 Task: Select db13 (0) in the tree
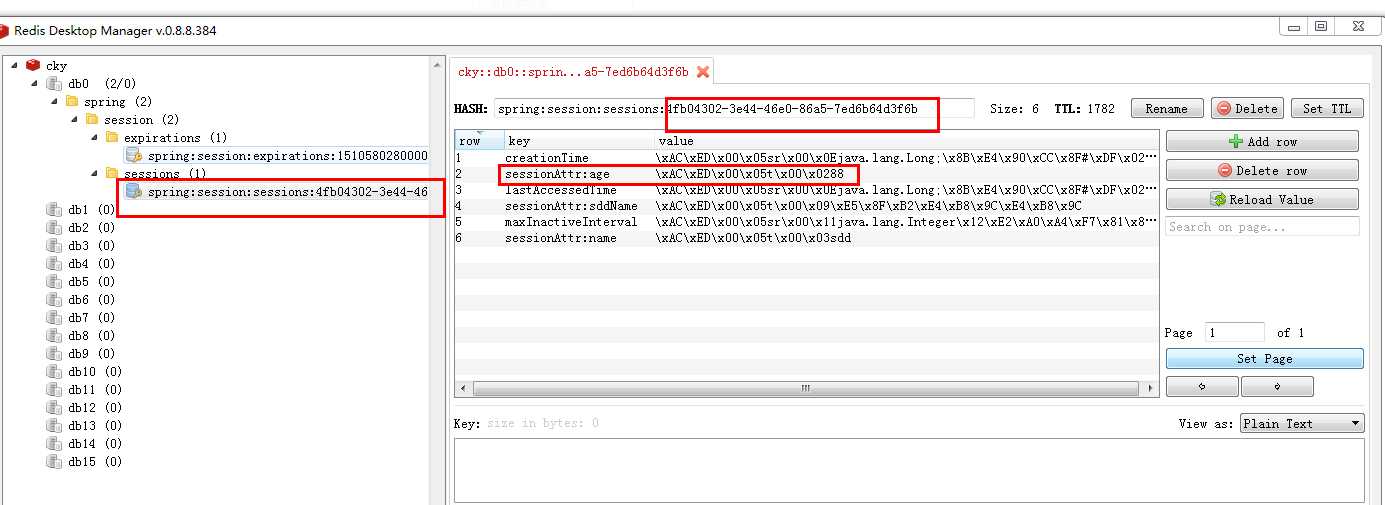coord(95,426)
